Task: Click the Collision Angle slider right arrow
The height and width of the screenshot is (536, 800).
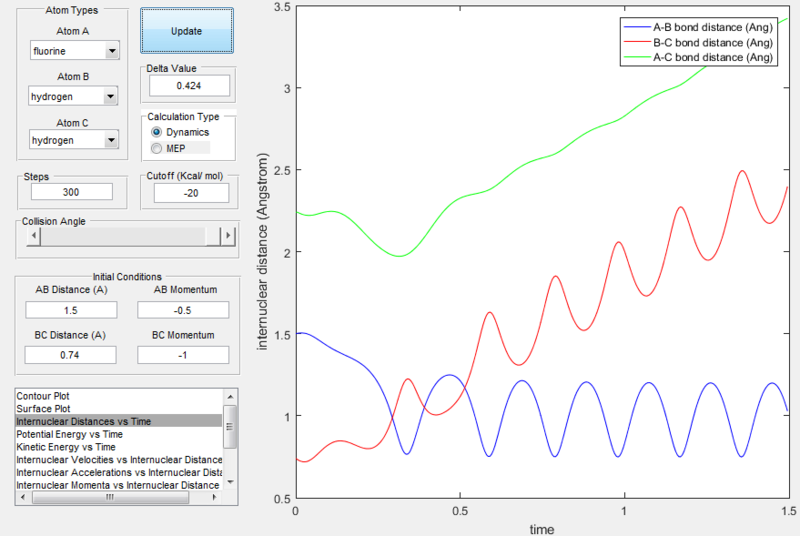Action: (228, 236)
